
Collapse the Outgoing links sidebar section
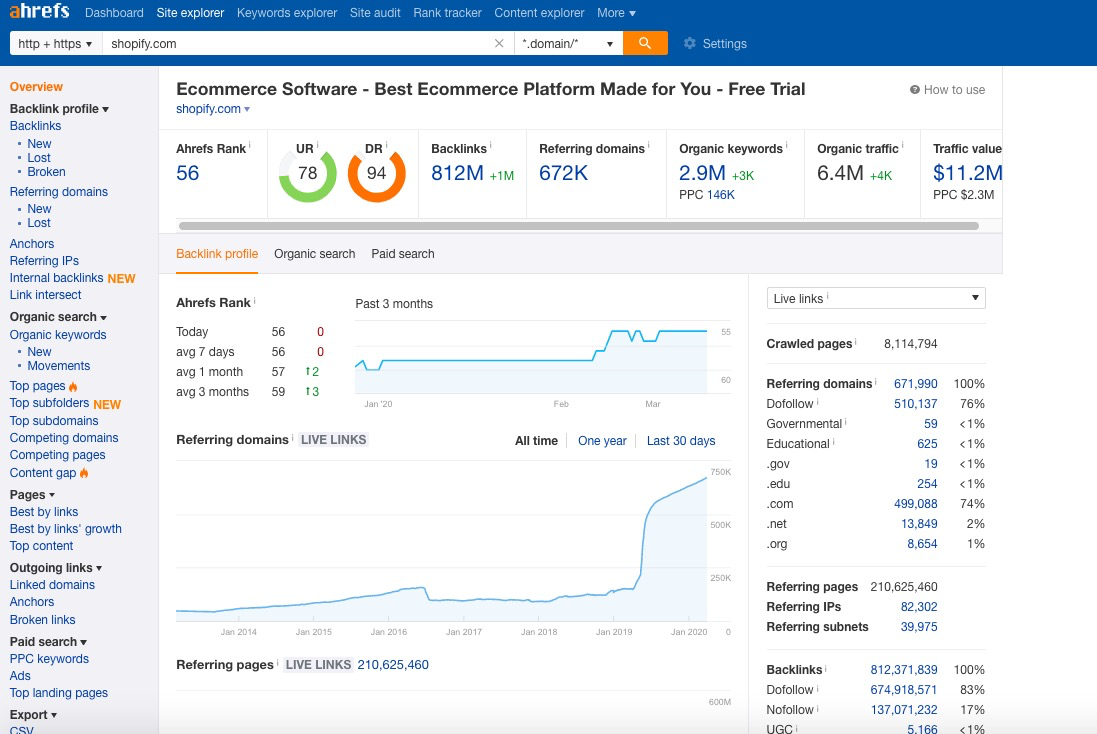coord(56,567)
